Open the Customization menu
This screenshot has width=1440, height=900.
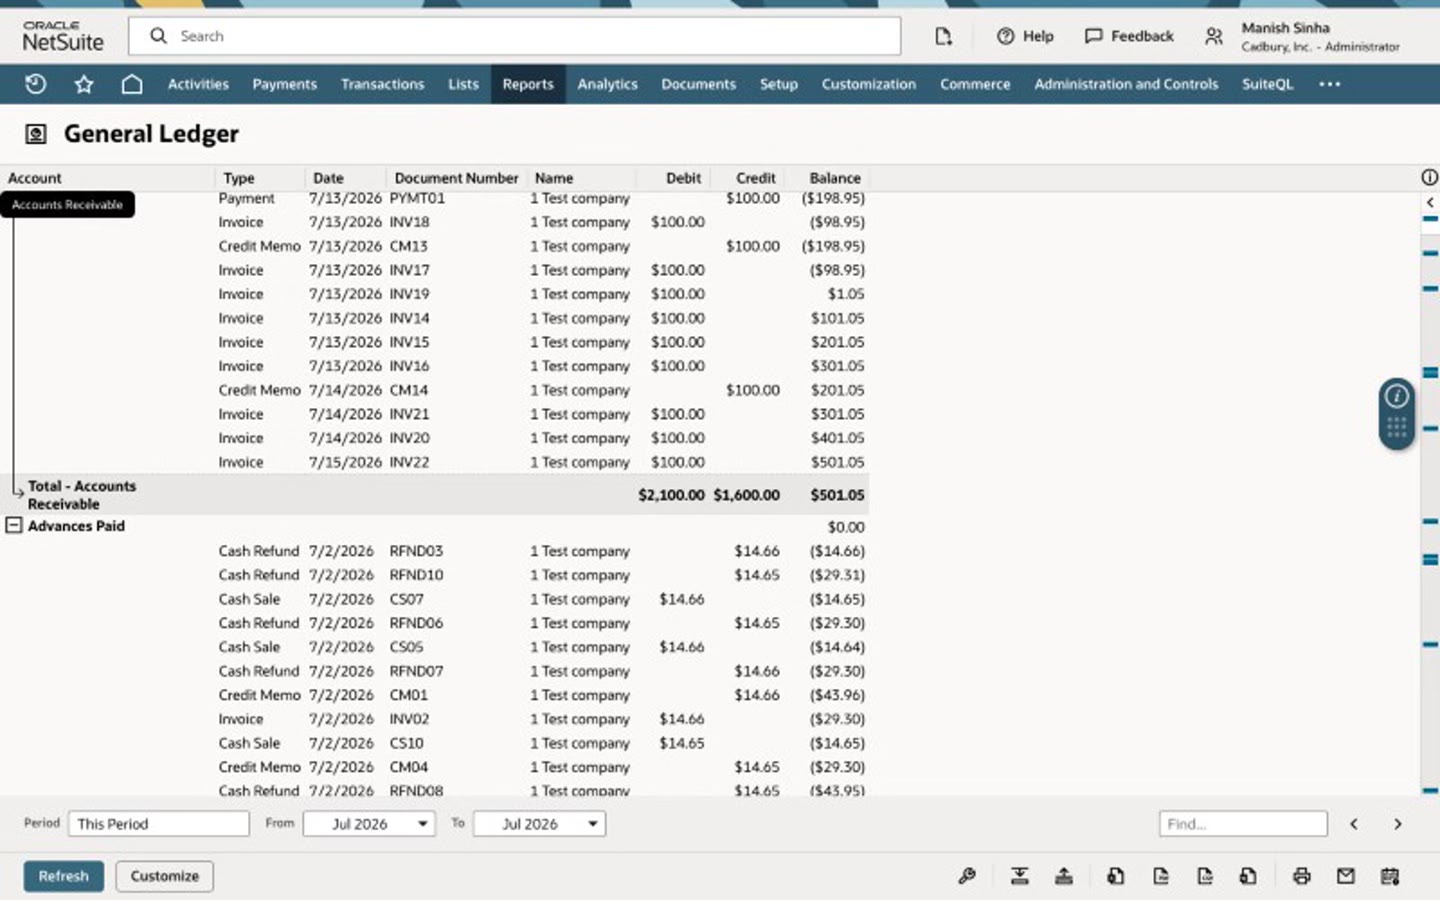point(868,84)
